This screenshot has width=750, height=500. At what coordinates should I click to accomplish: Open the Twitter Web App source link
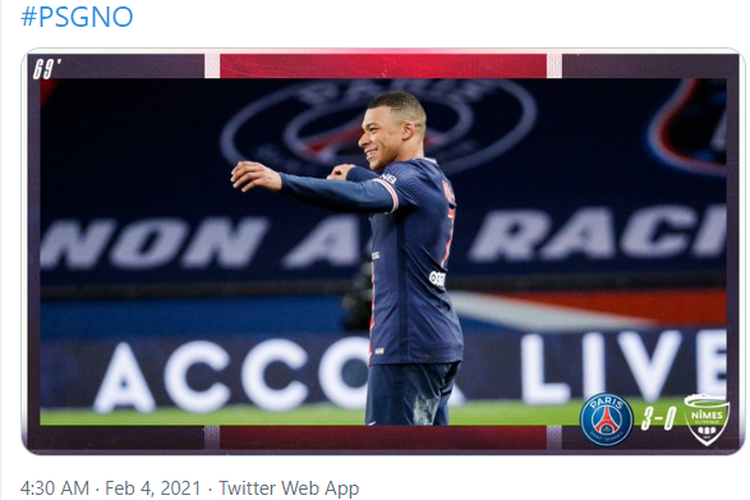point(289,488)
